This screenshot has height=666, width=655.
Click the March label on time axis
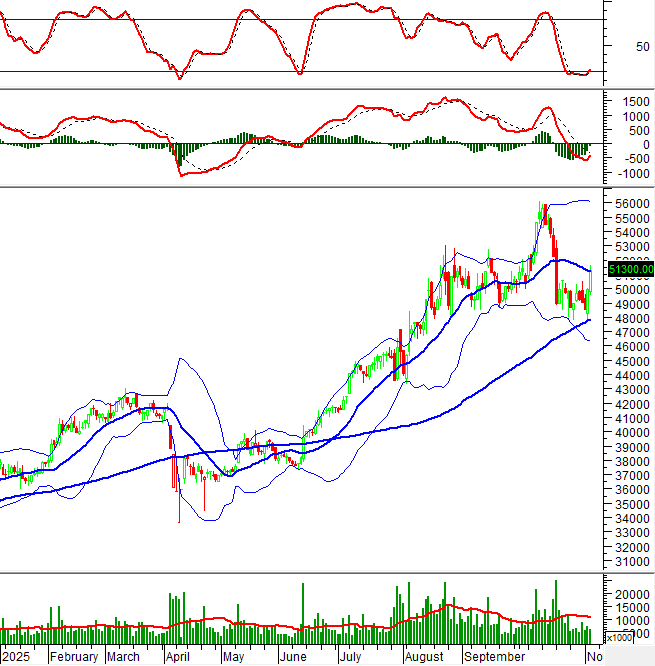(x=123, y=657)
